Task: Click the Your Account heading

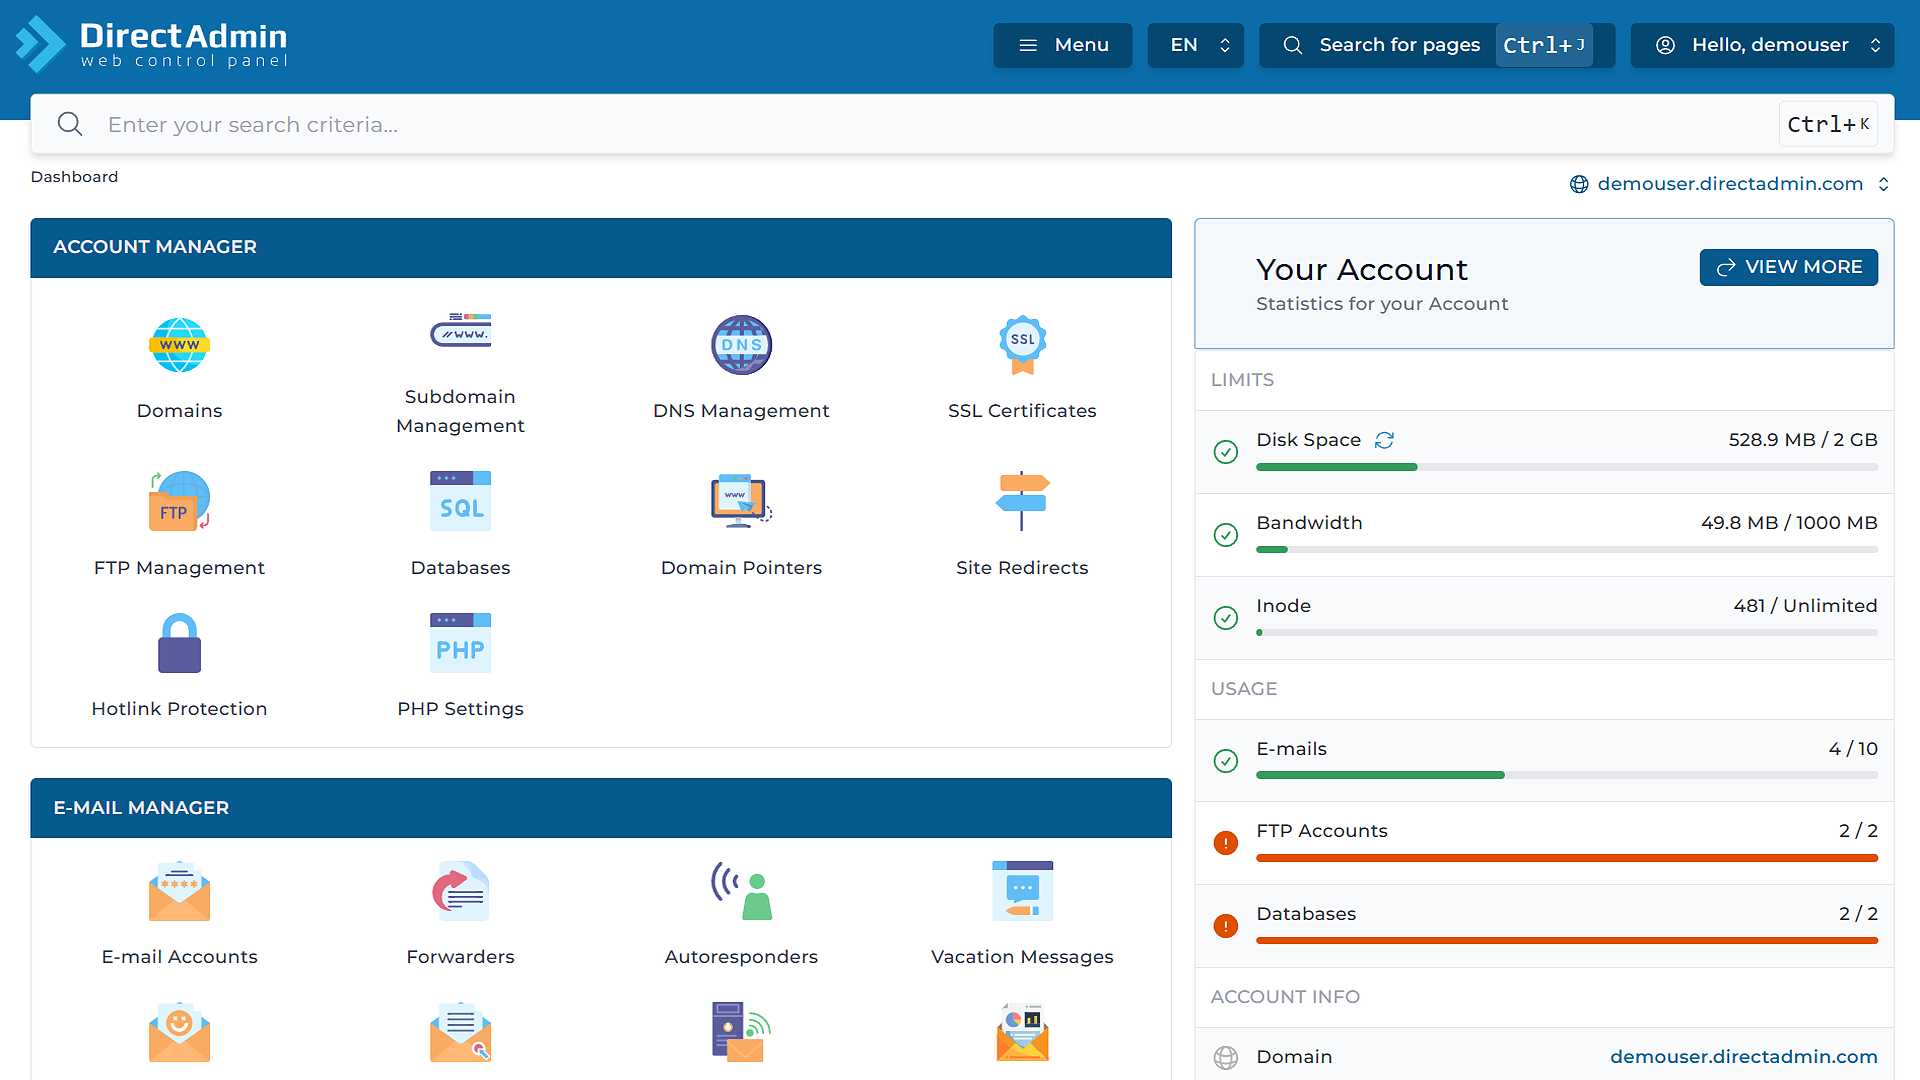Action: click(x=1362, y=270)
